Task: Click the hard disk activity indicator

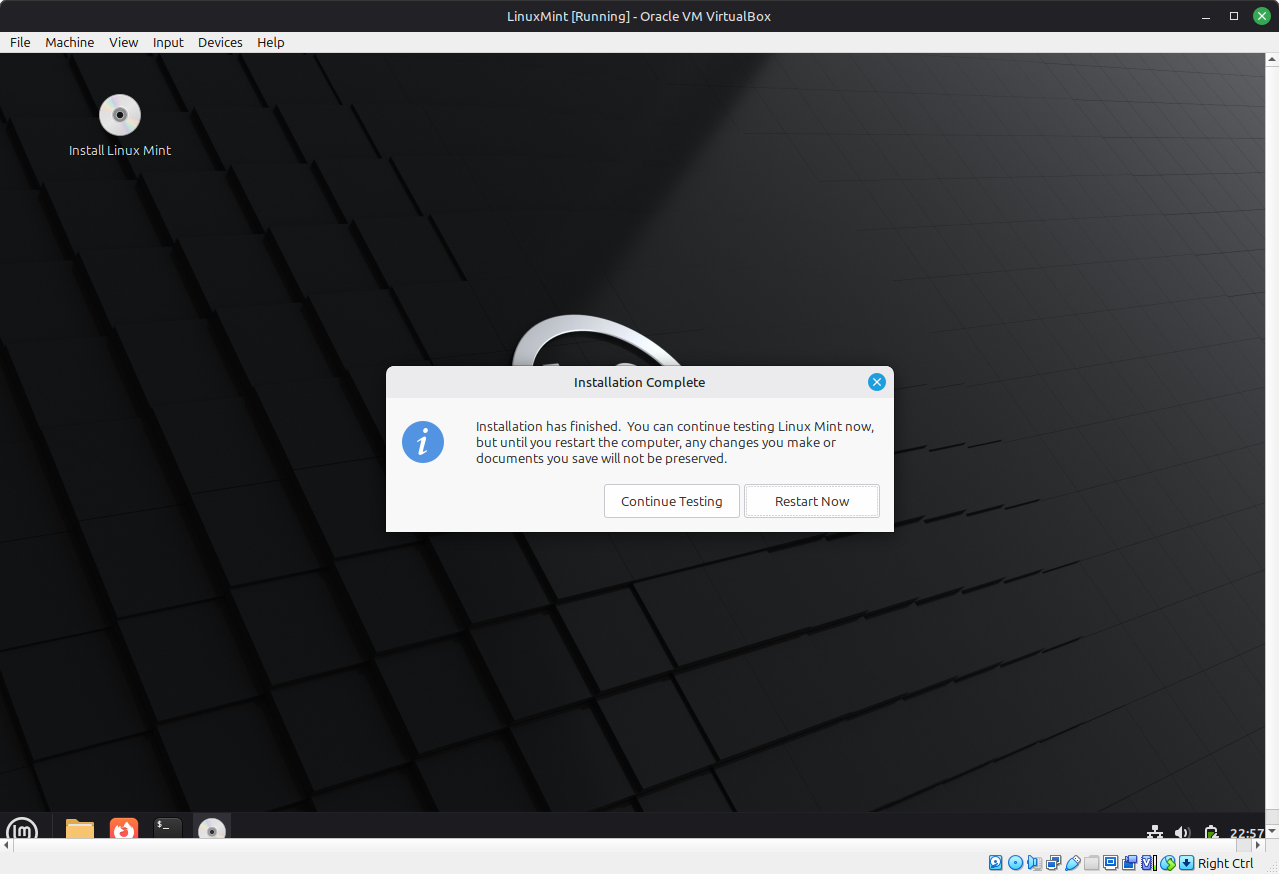Action: point(996,863)
